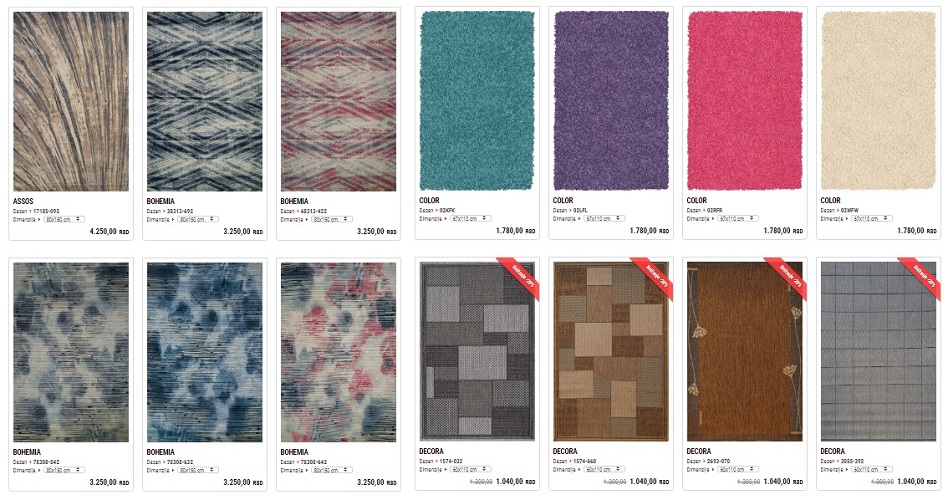Expand the ASSOS rug dimension dropdown
The image size is (948, 500).
pos(64,219)
